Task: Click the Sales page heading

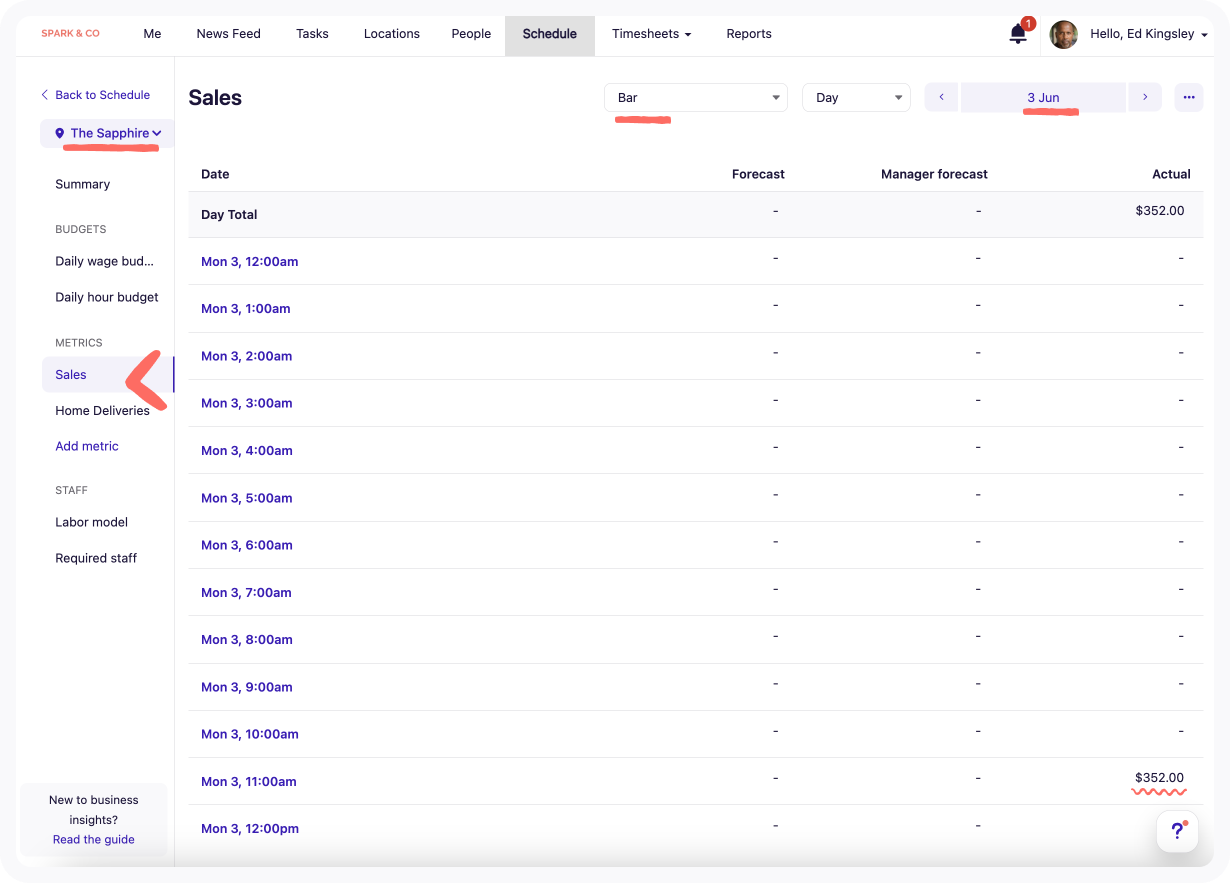Action: 215,97
